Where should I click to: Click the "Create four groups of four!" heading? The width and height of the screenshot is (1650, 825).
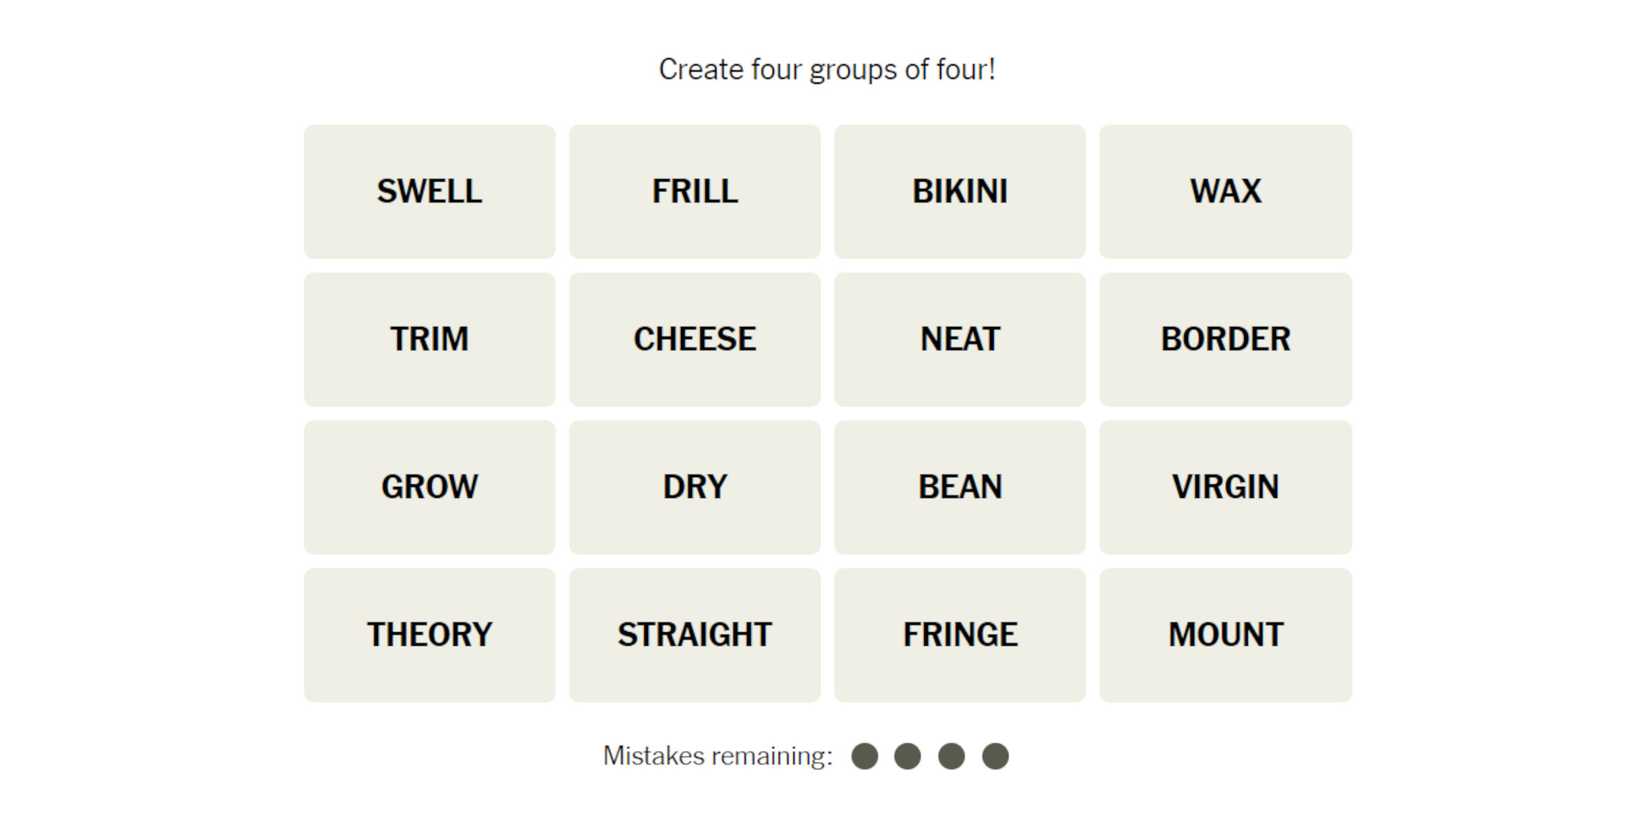pos(826,69)
